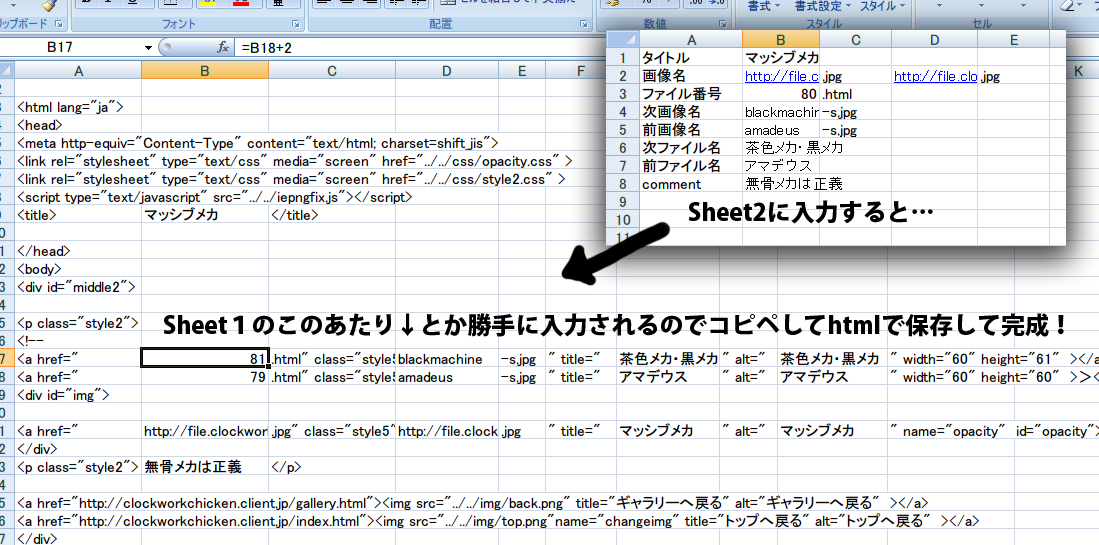Viewport: 1099px width, 545px height.
Task: Click the link row referencing style2.css
Action: 291,179
